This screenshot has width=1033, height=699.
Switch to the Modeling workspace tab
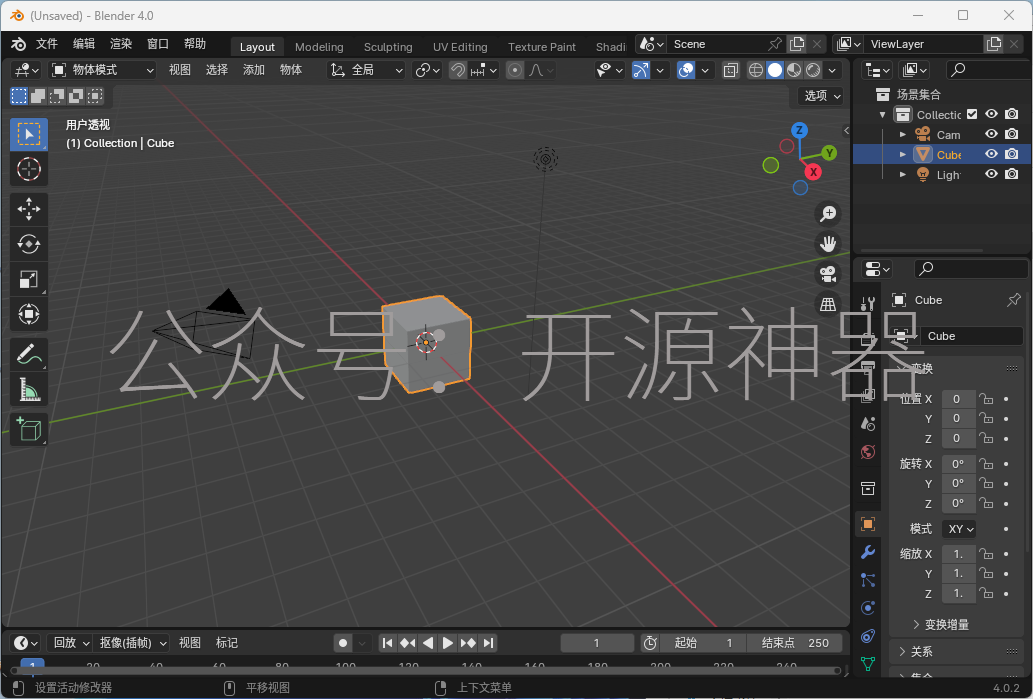[x=319, y=47]
